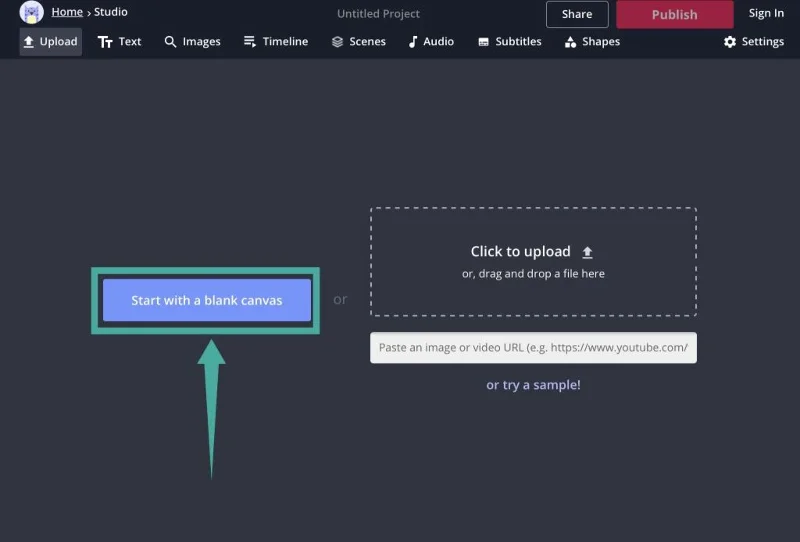
Task: Open the Text tool icon
Action: click(x=105, y=42)
